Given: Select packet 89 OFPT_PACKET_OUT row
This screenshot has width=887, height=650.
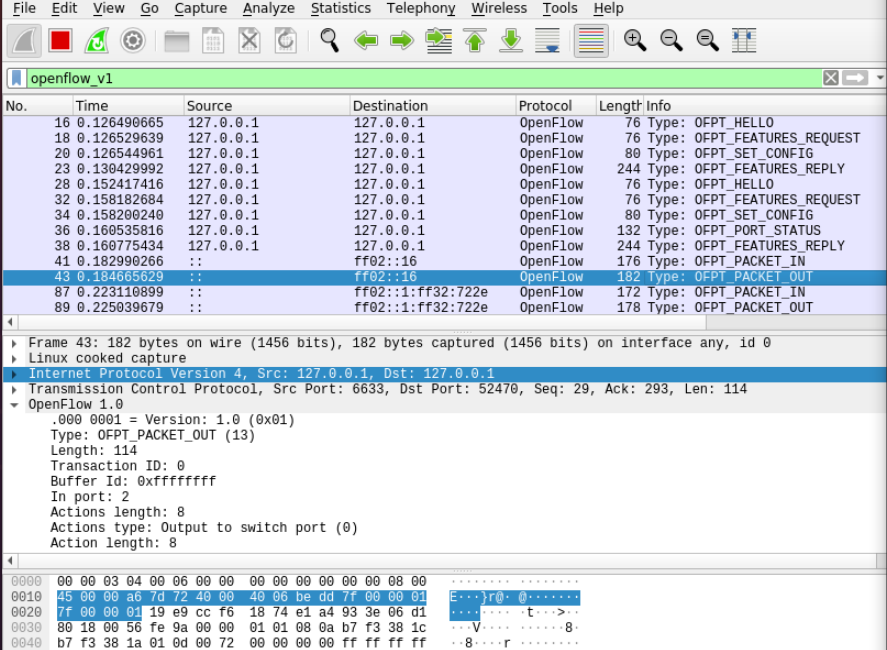Looking at the screenshot, I should pos(444,308).
